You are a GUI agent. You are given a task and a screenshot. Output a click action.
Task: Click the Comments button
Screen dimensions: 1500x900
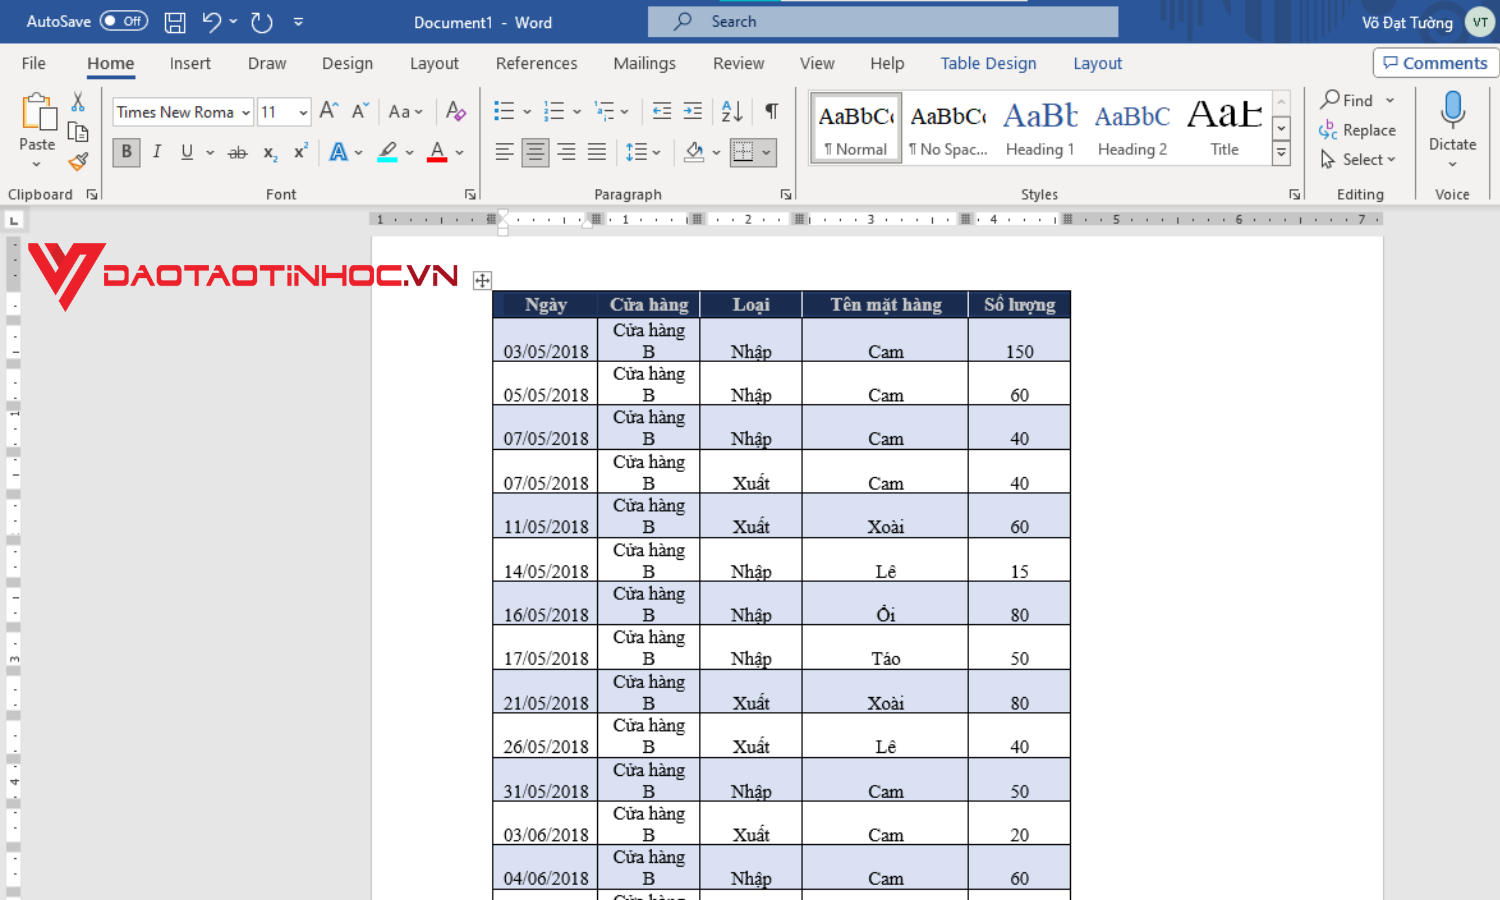(x=1435, y=62)
